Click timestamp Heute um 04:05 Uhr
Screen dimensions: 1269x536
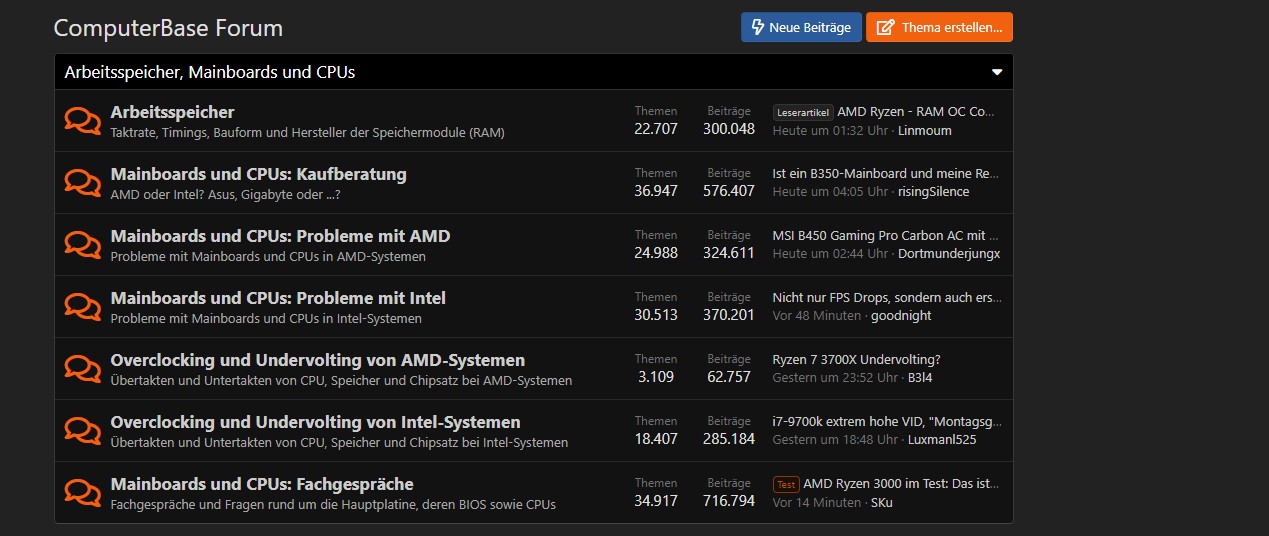point(830,192)
